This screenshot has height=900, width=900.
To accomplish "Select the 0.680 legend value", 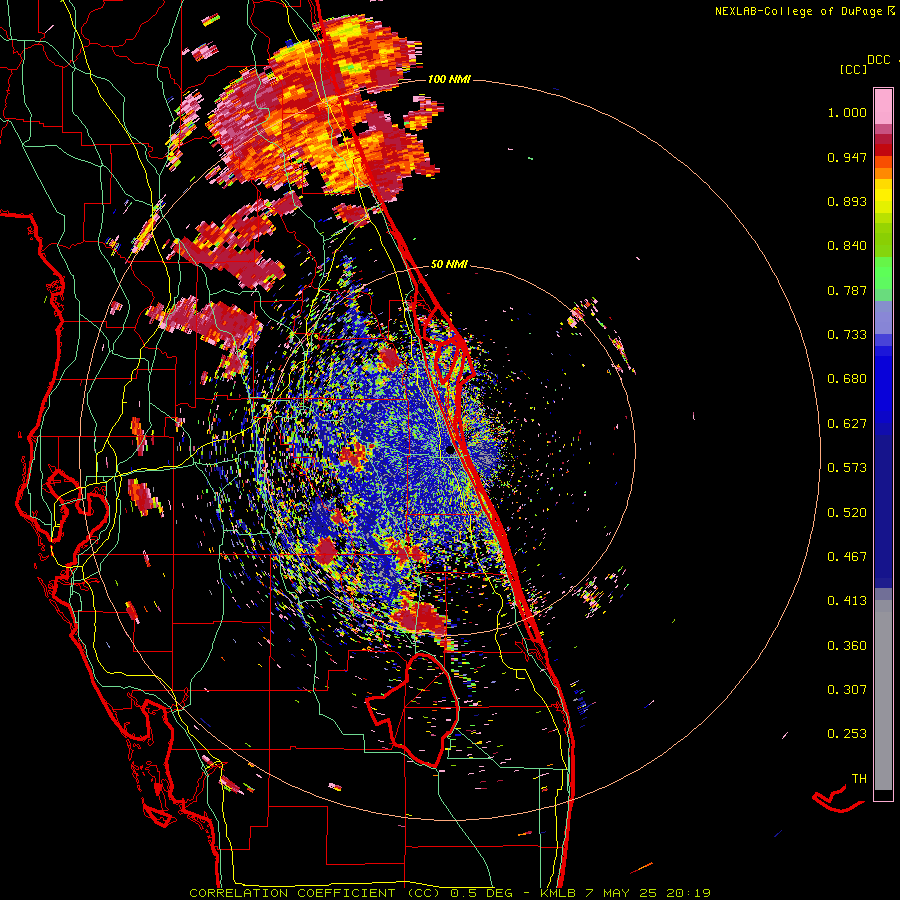I will (847, 379).
